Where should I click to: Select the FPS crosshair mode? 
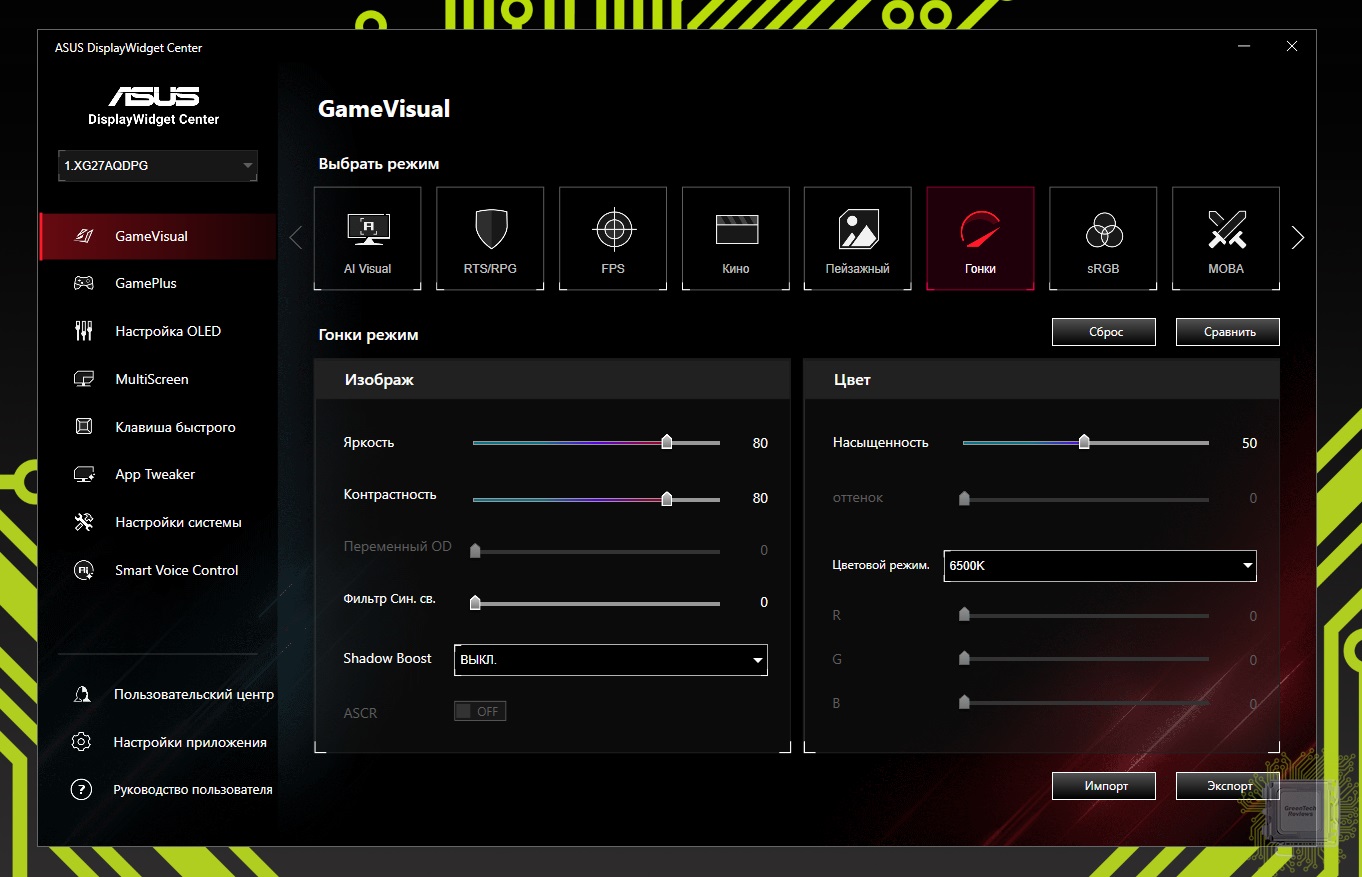coord(613,238)
